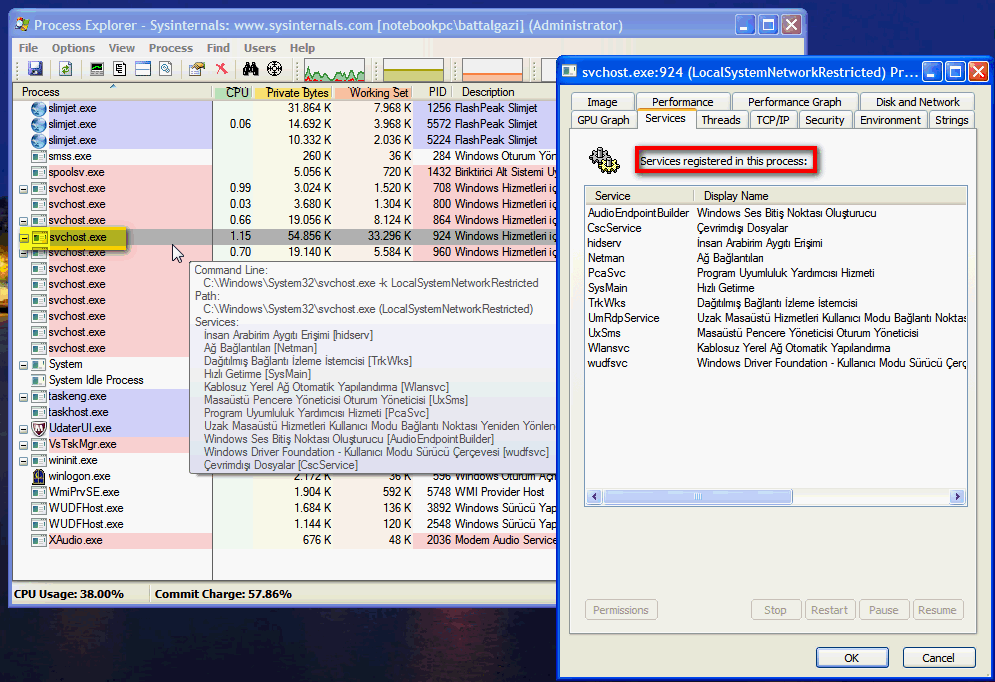Screen dimensions: 995x682
Task: Click the properties dialog title bar icon
Action: click(569, 72)
